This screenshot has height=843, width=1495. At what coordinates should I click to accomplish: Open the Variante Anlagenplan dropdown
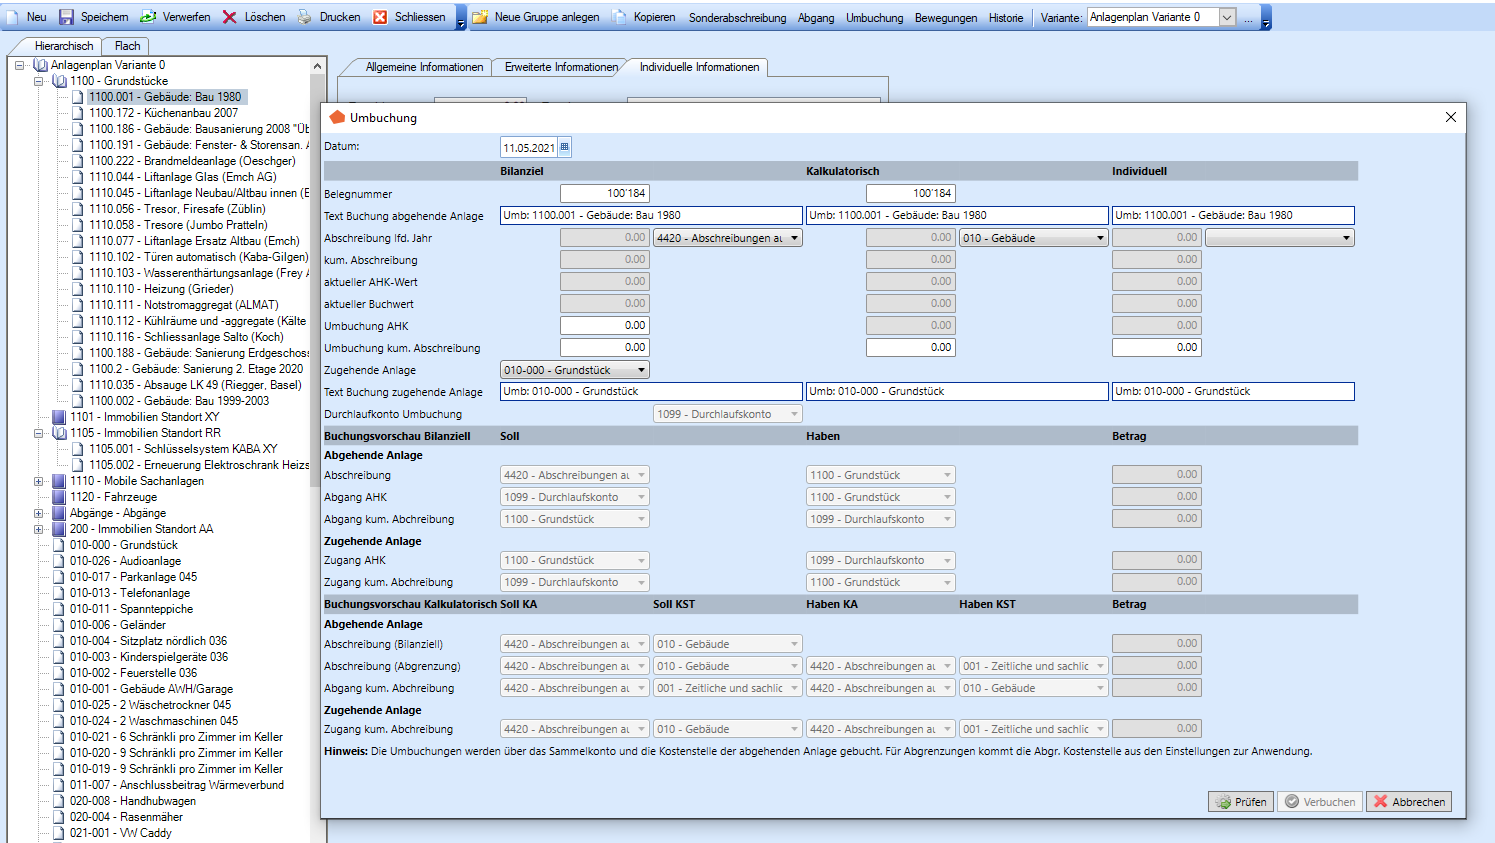1227,17
